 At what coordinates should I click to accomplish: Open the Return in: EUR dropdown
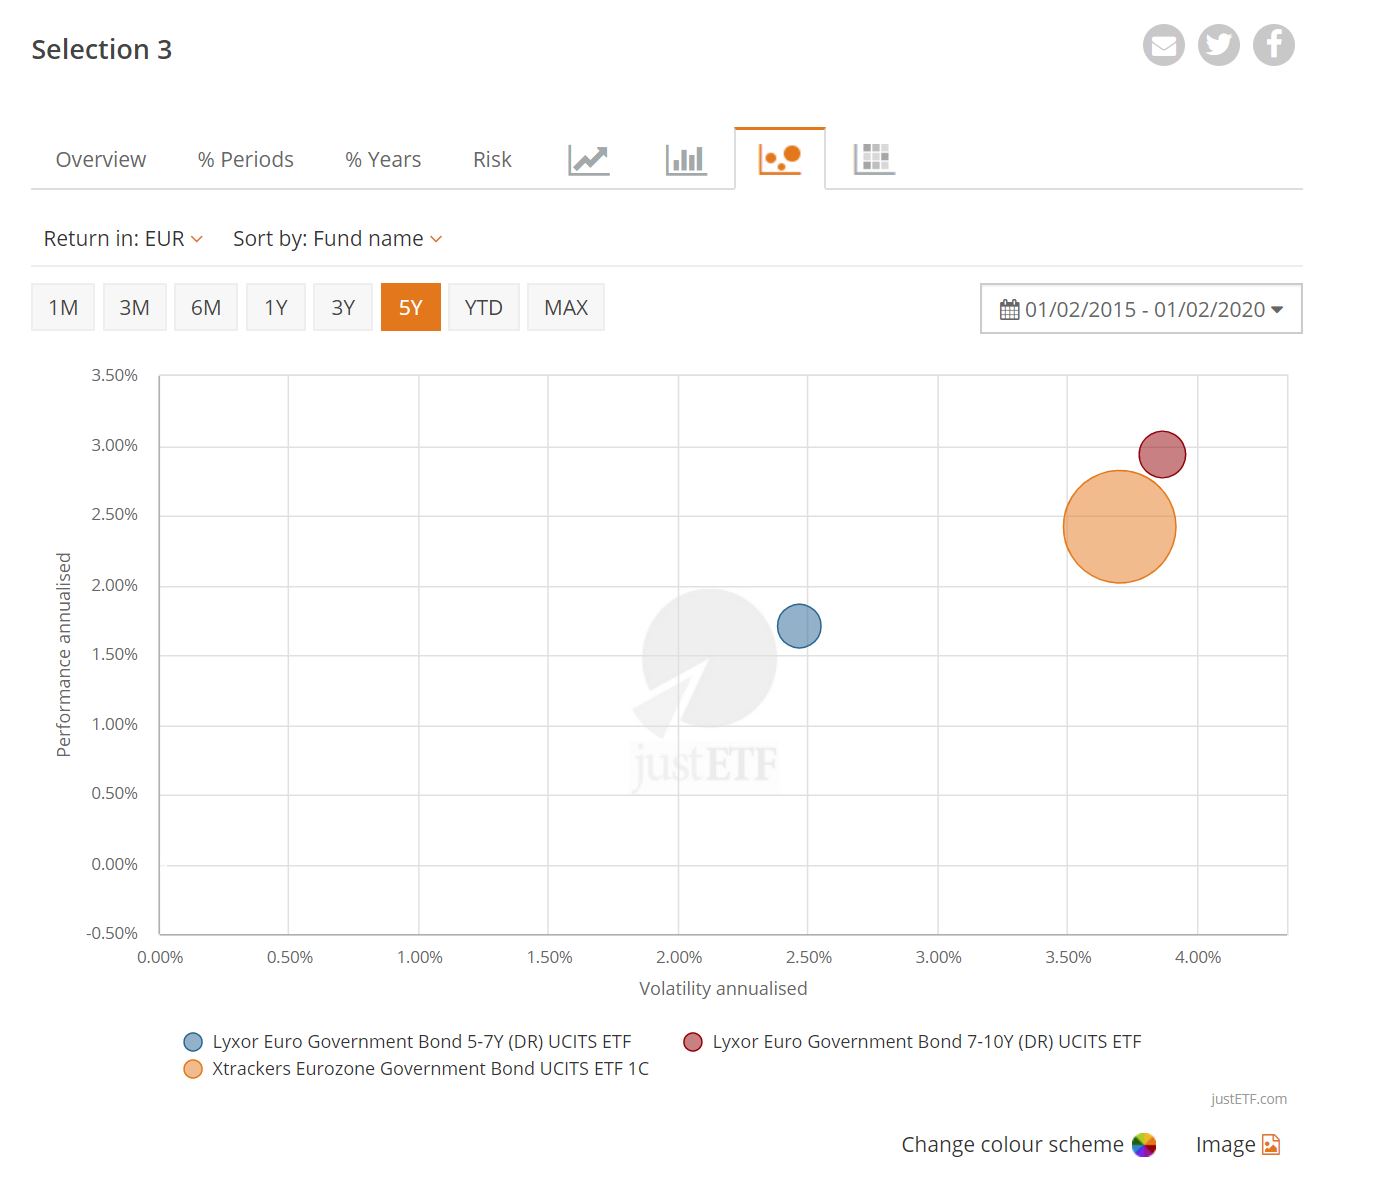pos(123,238)
